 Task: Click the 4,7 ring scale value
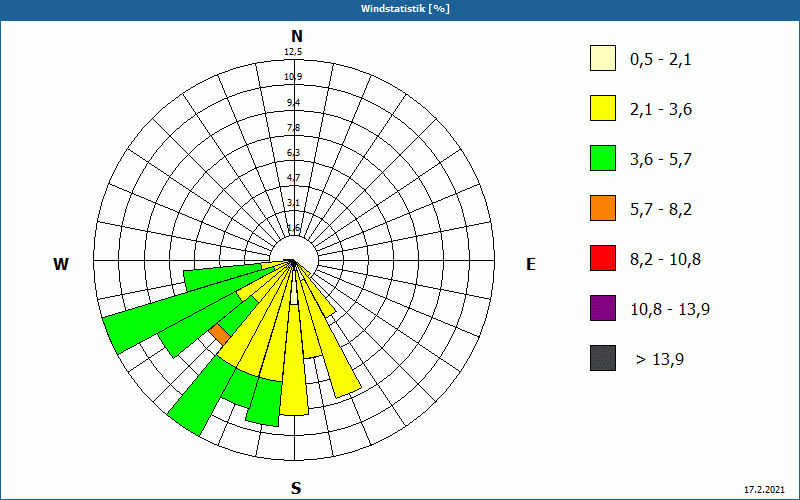pos(293,178)
